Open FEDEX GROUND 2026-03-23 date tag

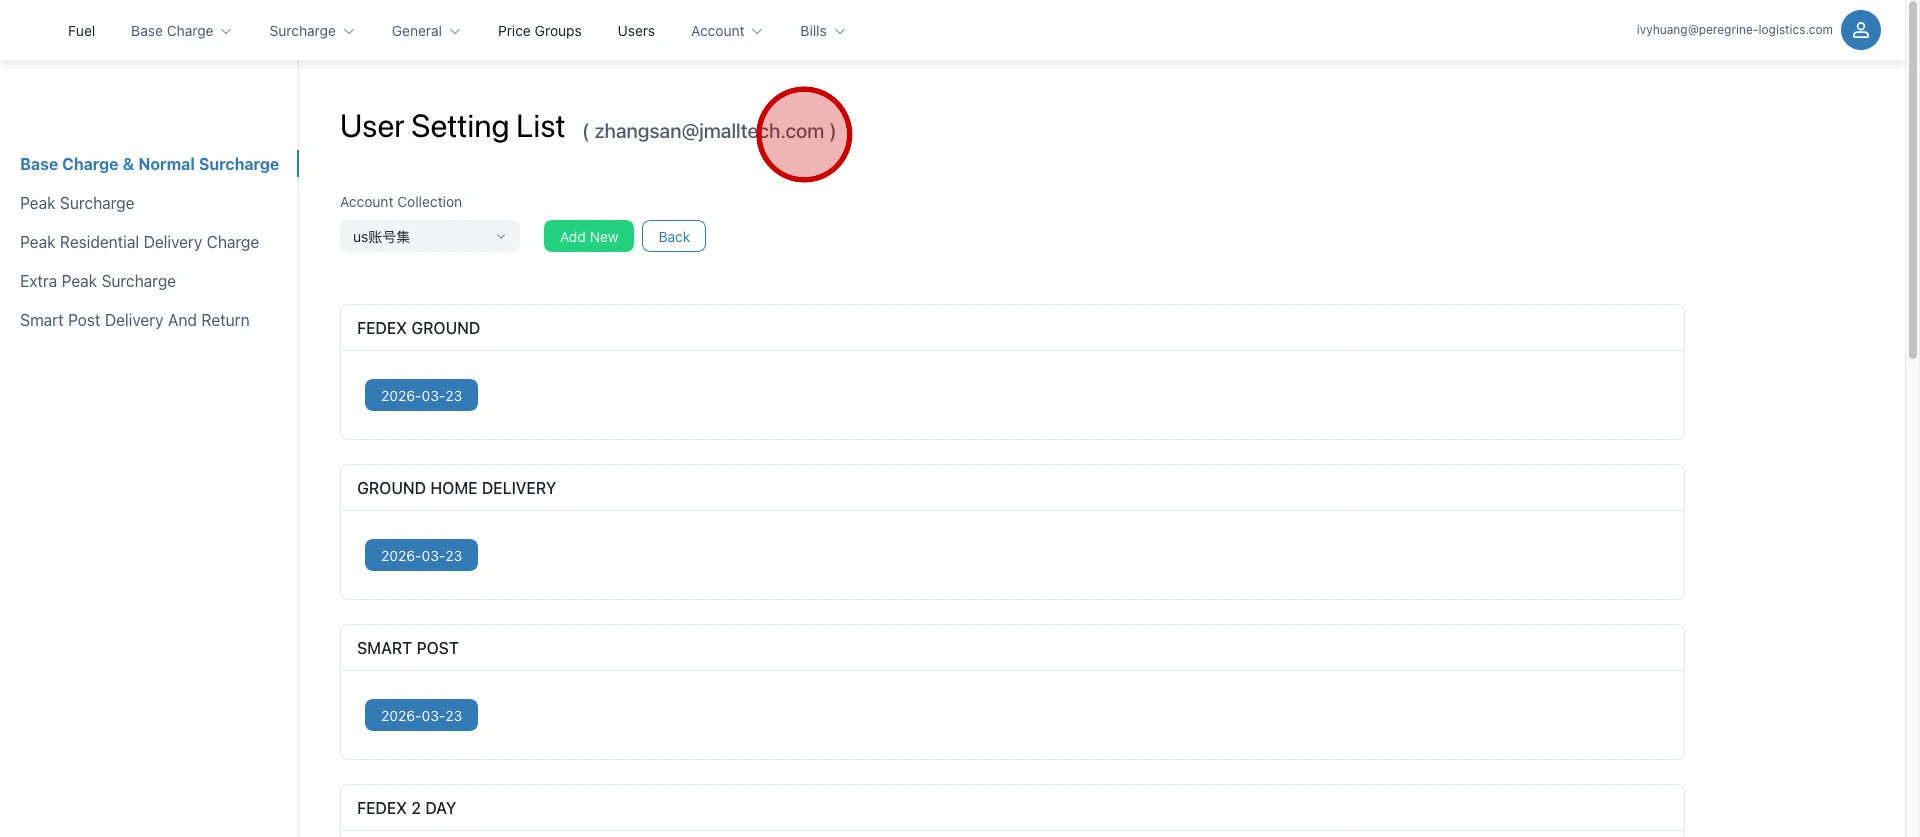(x=421, y=396)
